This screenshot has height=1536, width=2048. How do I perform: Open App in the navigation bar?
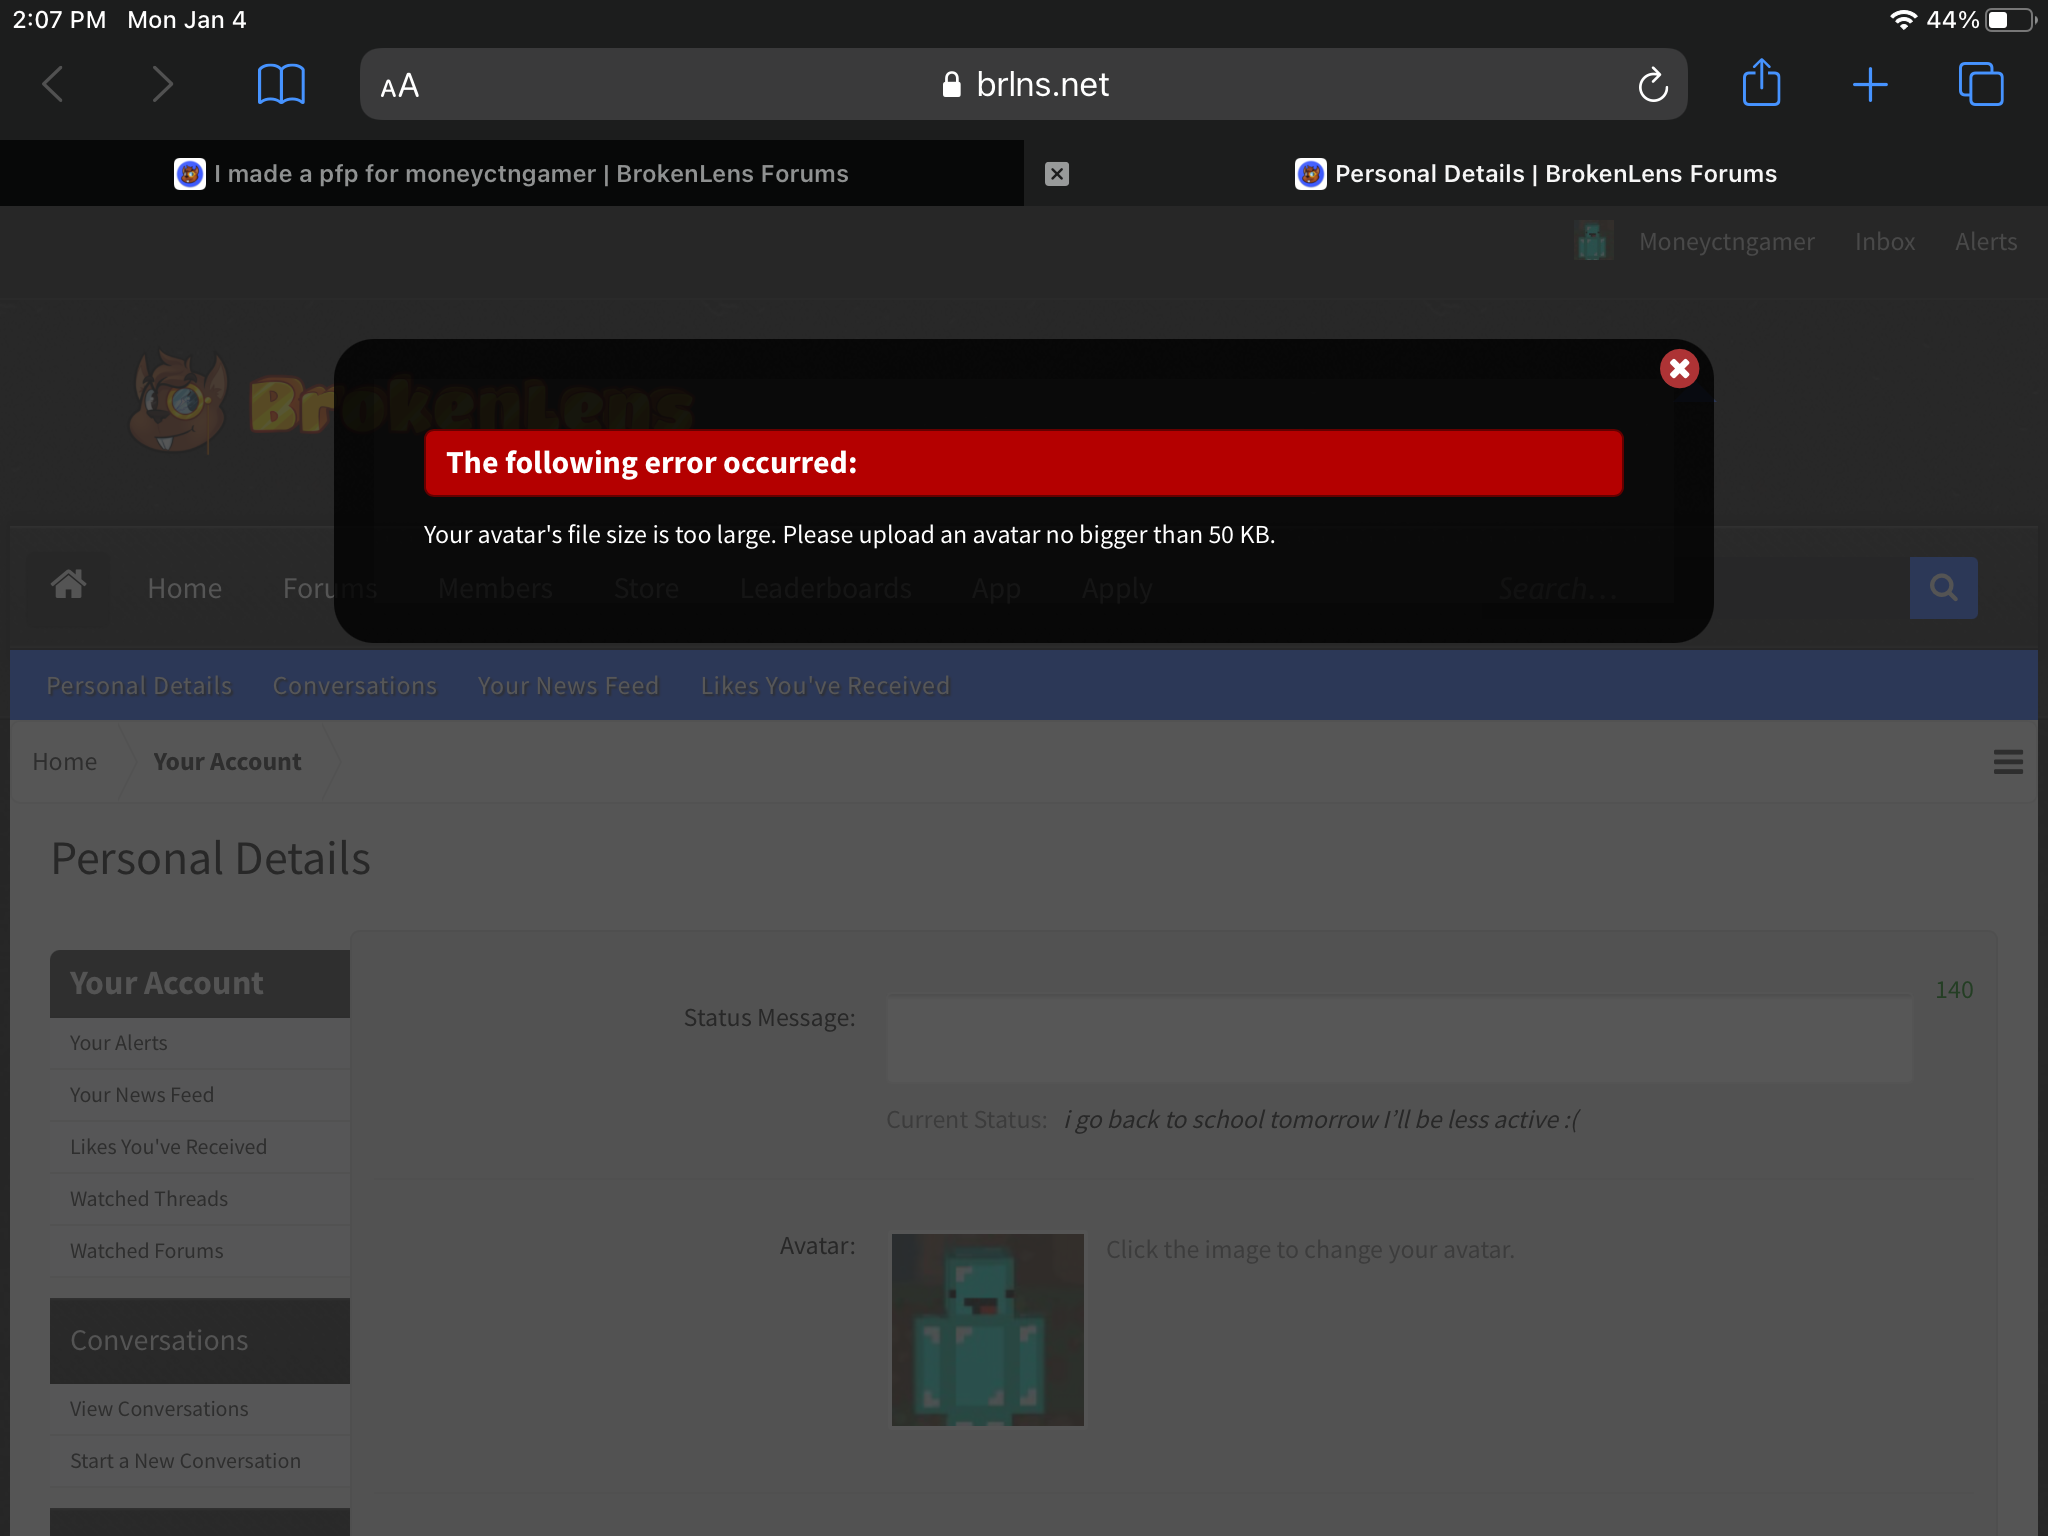tap(996, 588)
